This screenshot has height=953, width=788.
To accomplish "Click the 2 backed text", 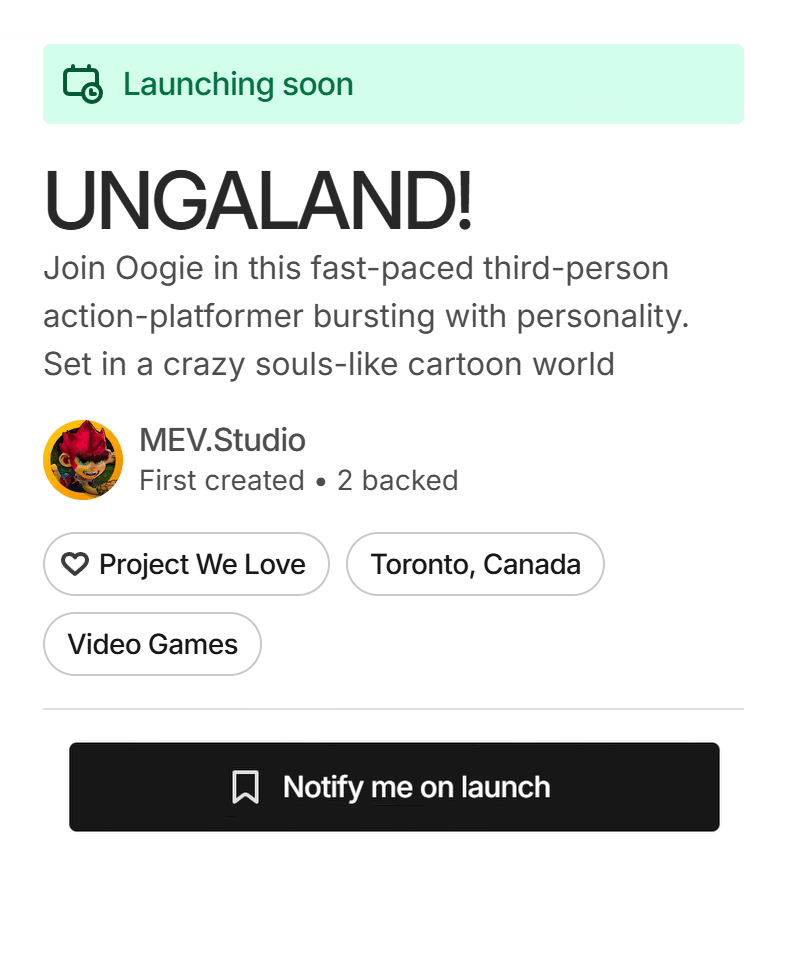I will pyautogui.click(x=397, y=481).
